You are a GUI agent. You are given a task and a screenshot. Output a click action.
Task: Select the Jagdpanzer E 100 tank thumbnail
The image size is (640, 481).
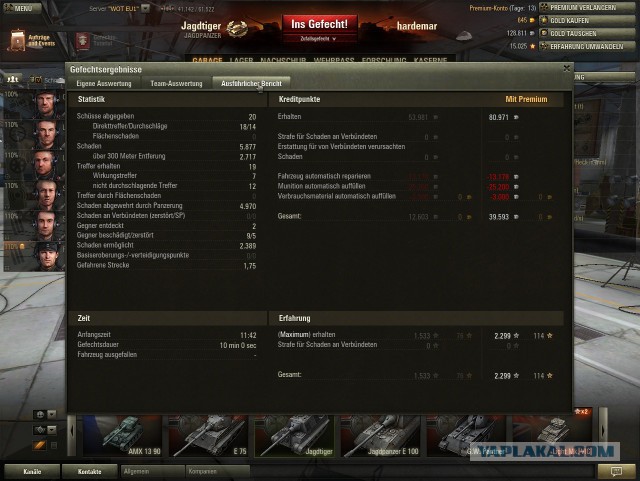pyautogui.click(x=380, y=436)
